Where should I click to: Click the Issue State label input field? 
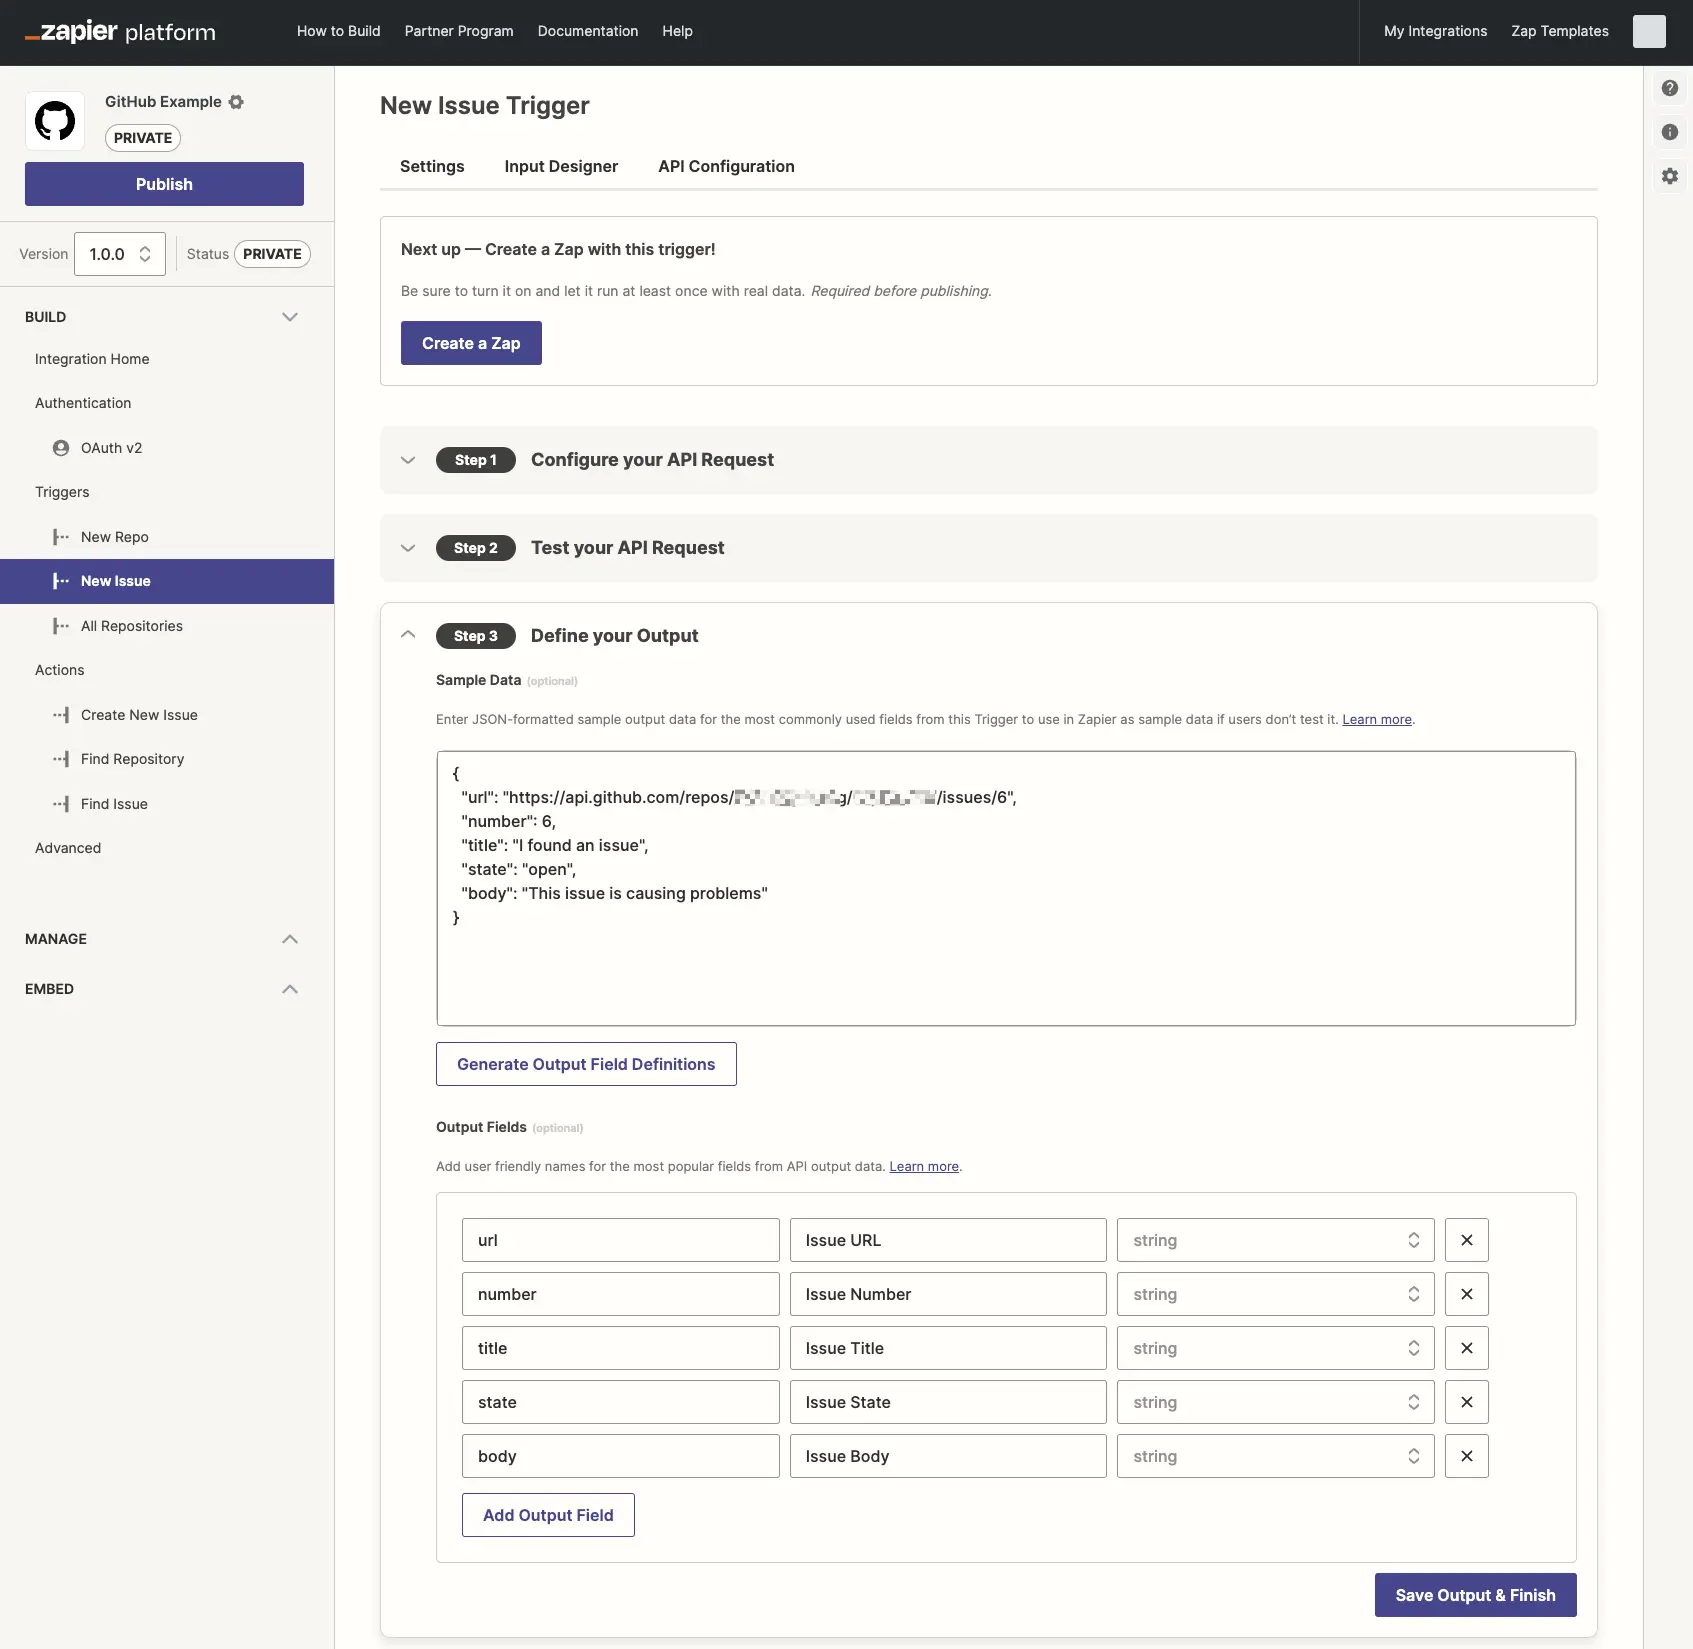(948, 1402)
